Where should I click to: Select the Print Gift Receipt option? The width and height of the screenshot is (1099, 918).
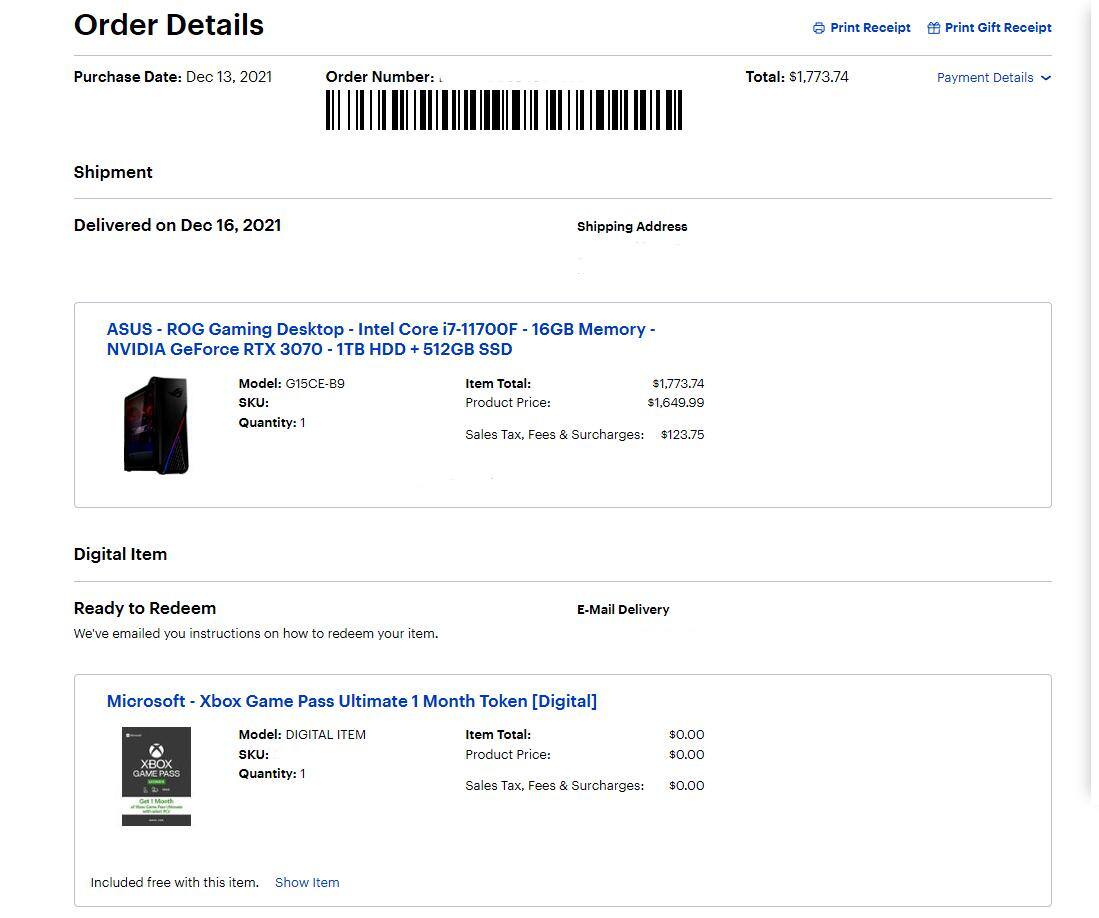point(997,28)
